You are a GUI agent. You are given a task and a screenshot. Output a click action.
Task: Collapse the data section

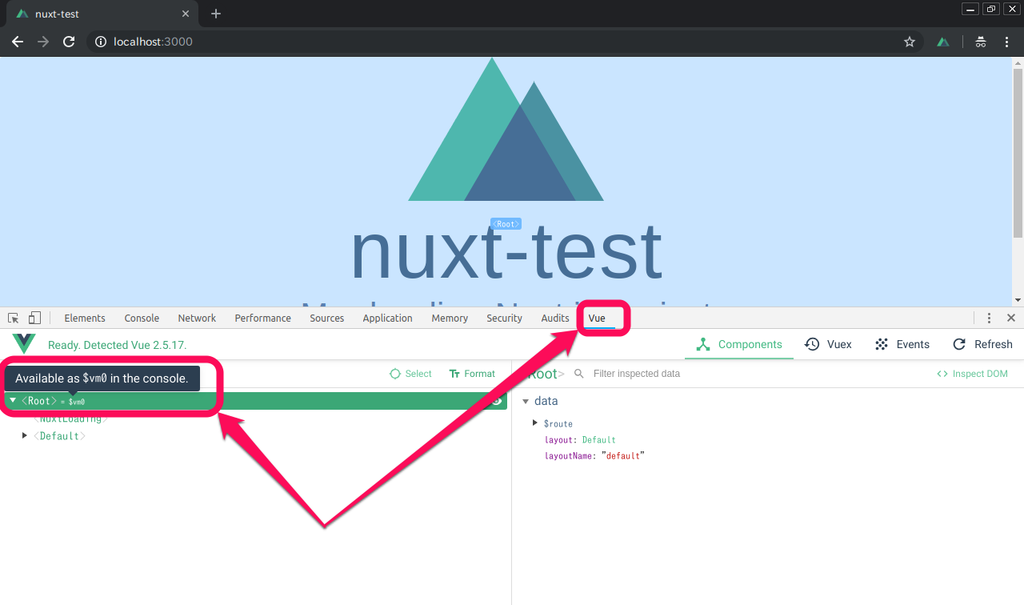(x=526, y=401)
